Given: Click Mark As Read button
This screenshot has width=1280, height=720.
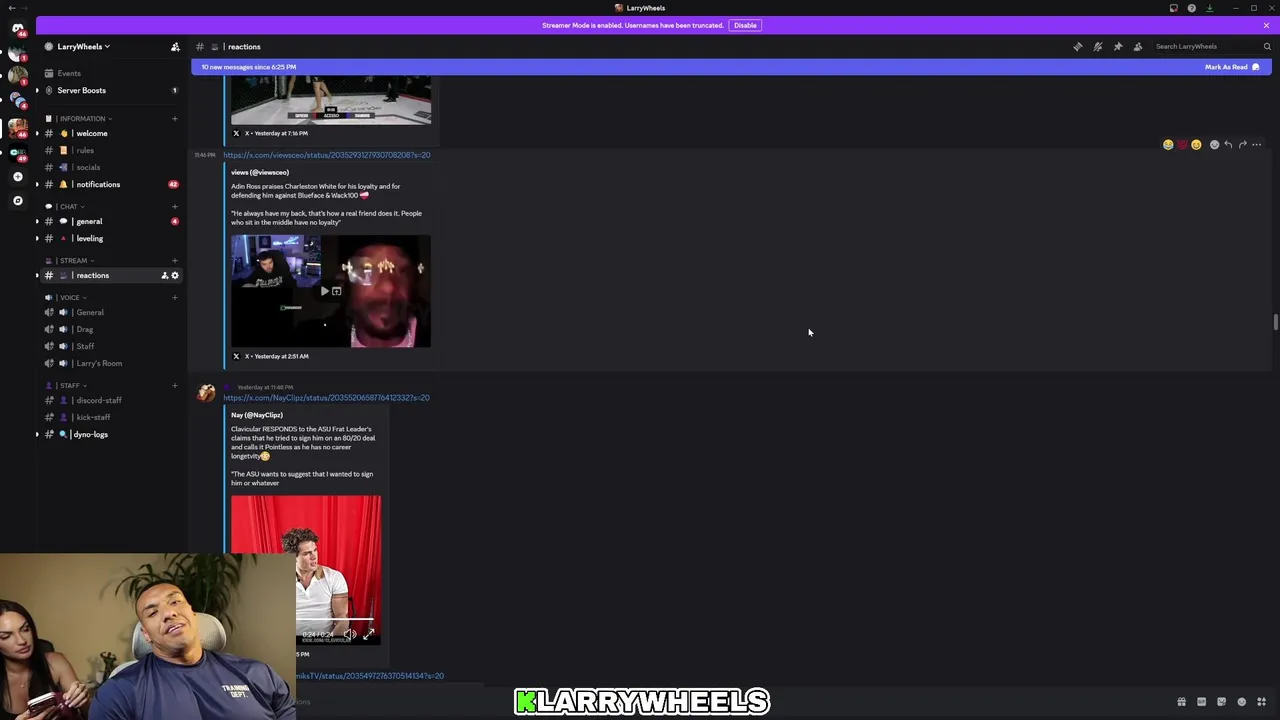Looking at the screenshot, I should coord(1232,67).
